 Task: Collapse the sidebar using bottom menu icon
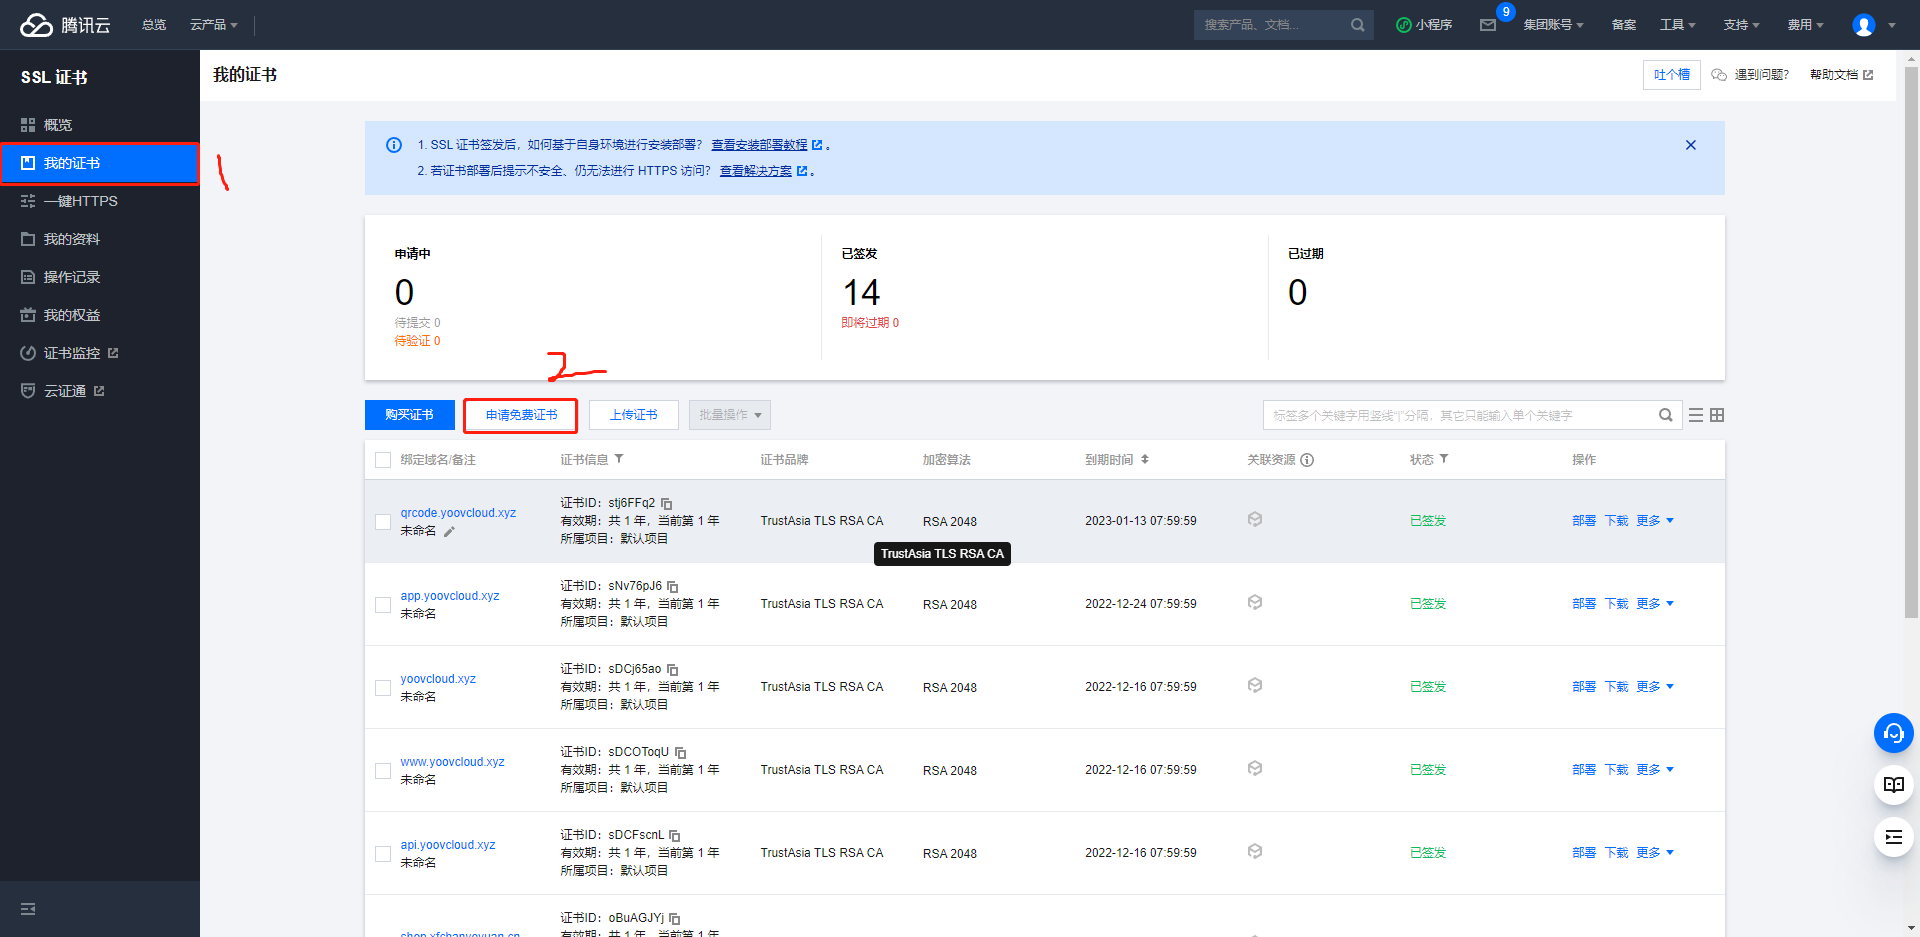[28, 909]
